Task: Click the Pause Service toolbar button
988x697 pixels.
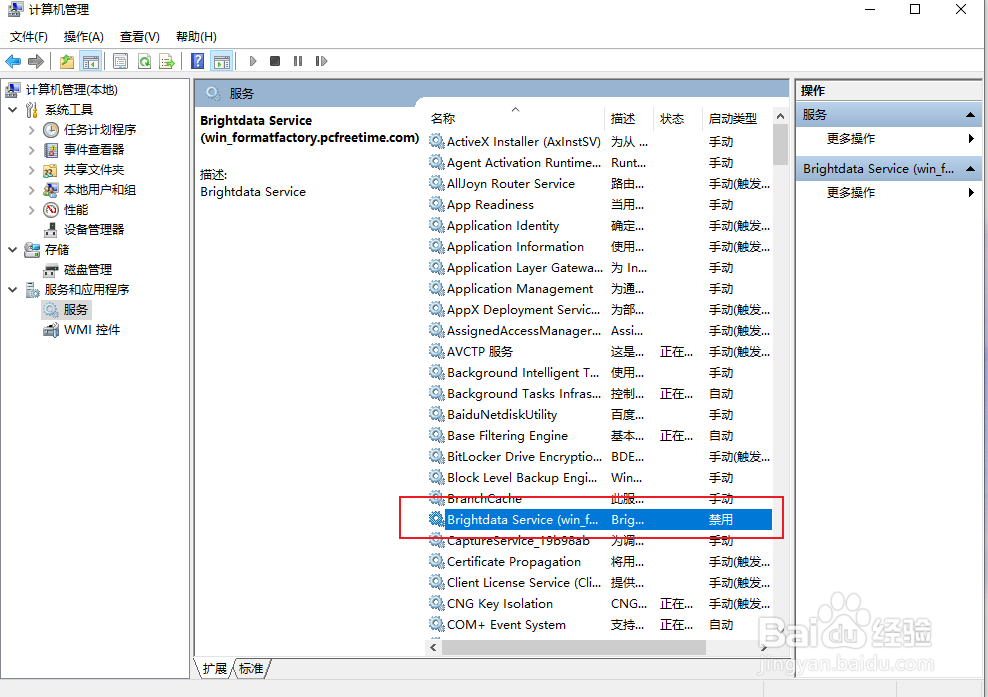Action: [x=298, y=61]
